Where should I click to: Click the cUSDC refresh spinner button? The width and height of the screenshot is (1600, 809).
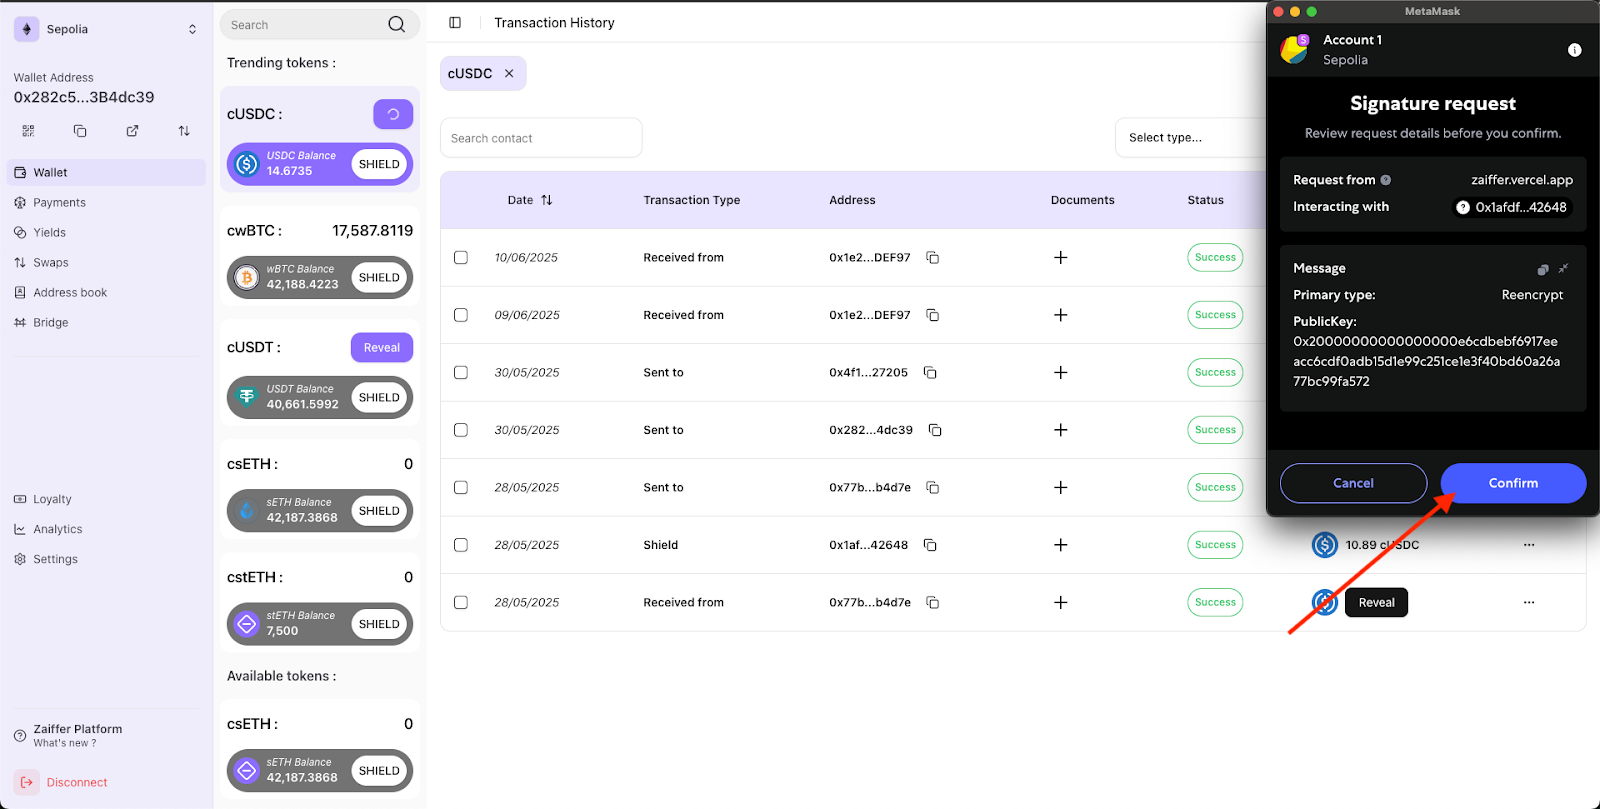tap(393, 114)
